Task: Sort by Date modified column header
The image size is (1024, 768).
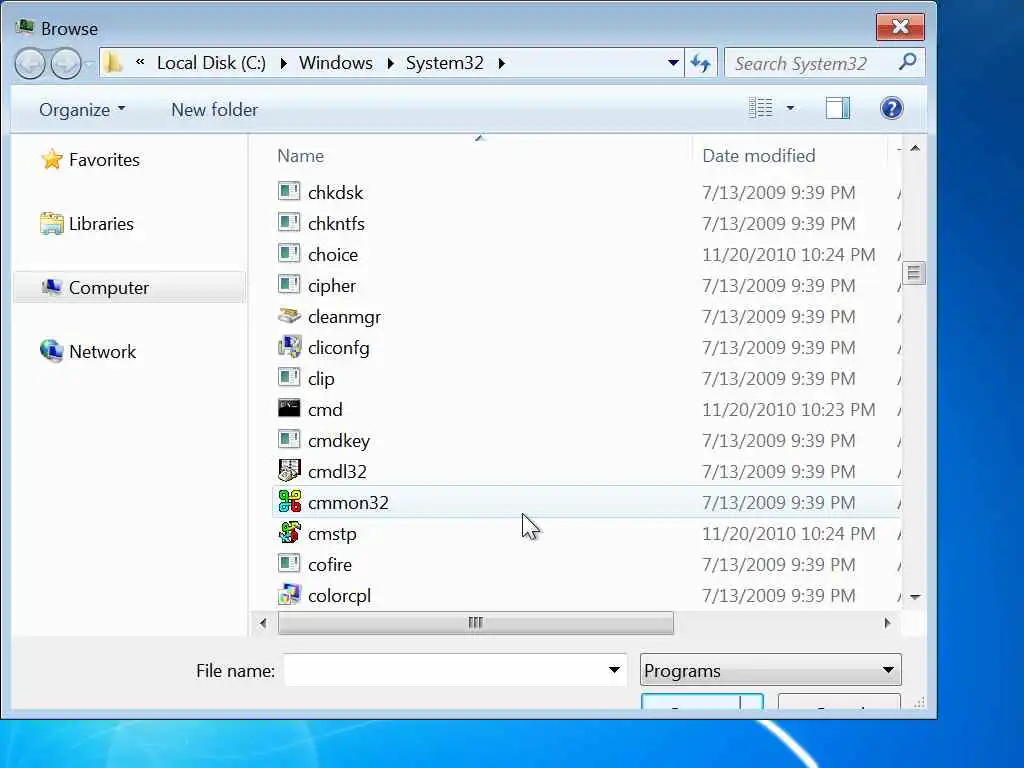Action: [x=759, y=155]
